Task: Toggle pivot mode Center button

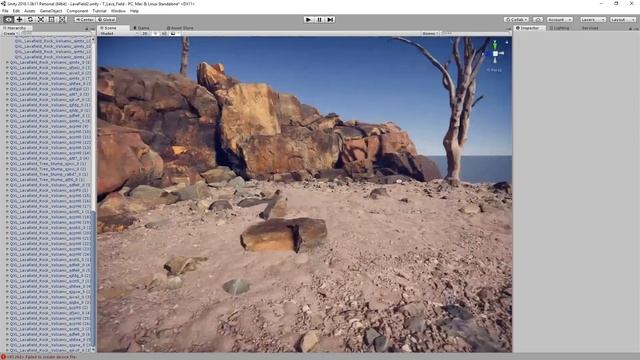Action: pos(85,20)
